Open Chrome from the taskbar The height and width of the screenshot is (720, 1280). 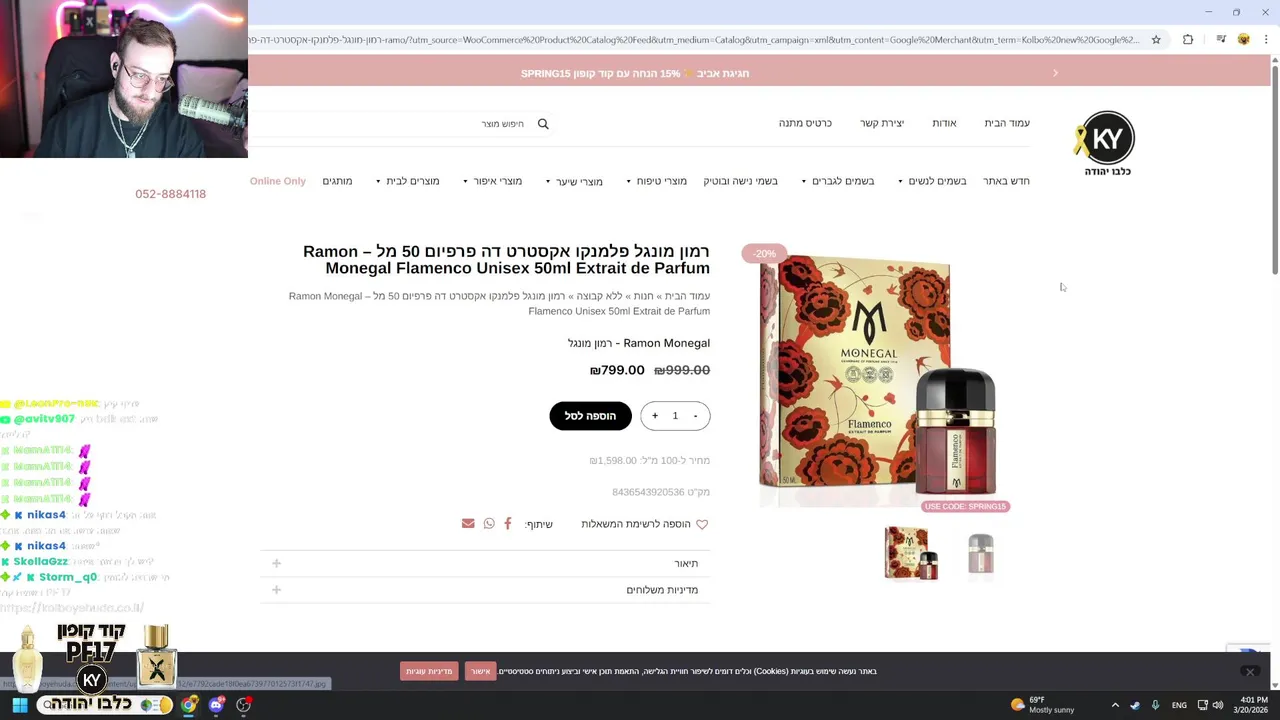pos(188,705)
